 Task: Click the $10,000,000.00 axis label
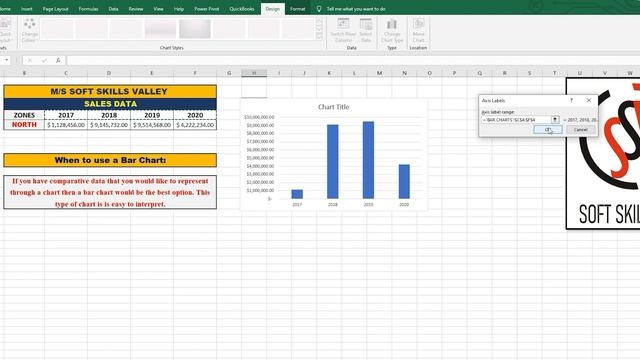(259, 117)
